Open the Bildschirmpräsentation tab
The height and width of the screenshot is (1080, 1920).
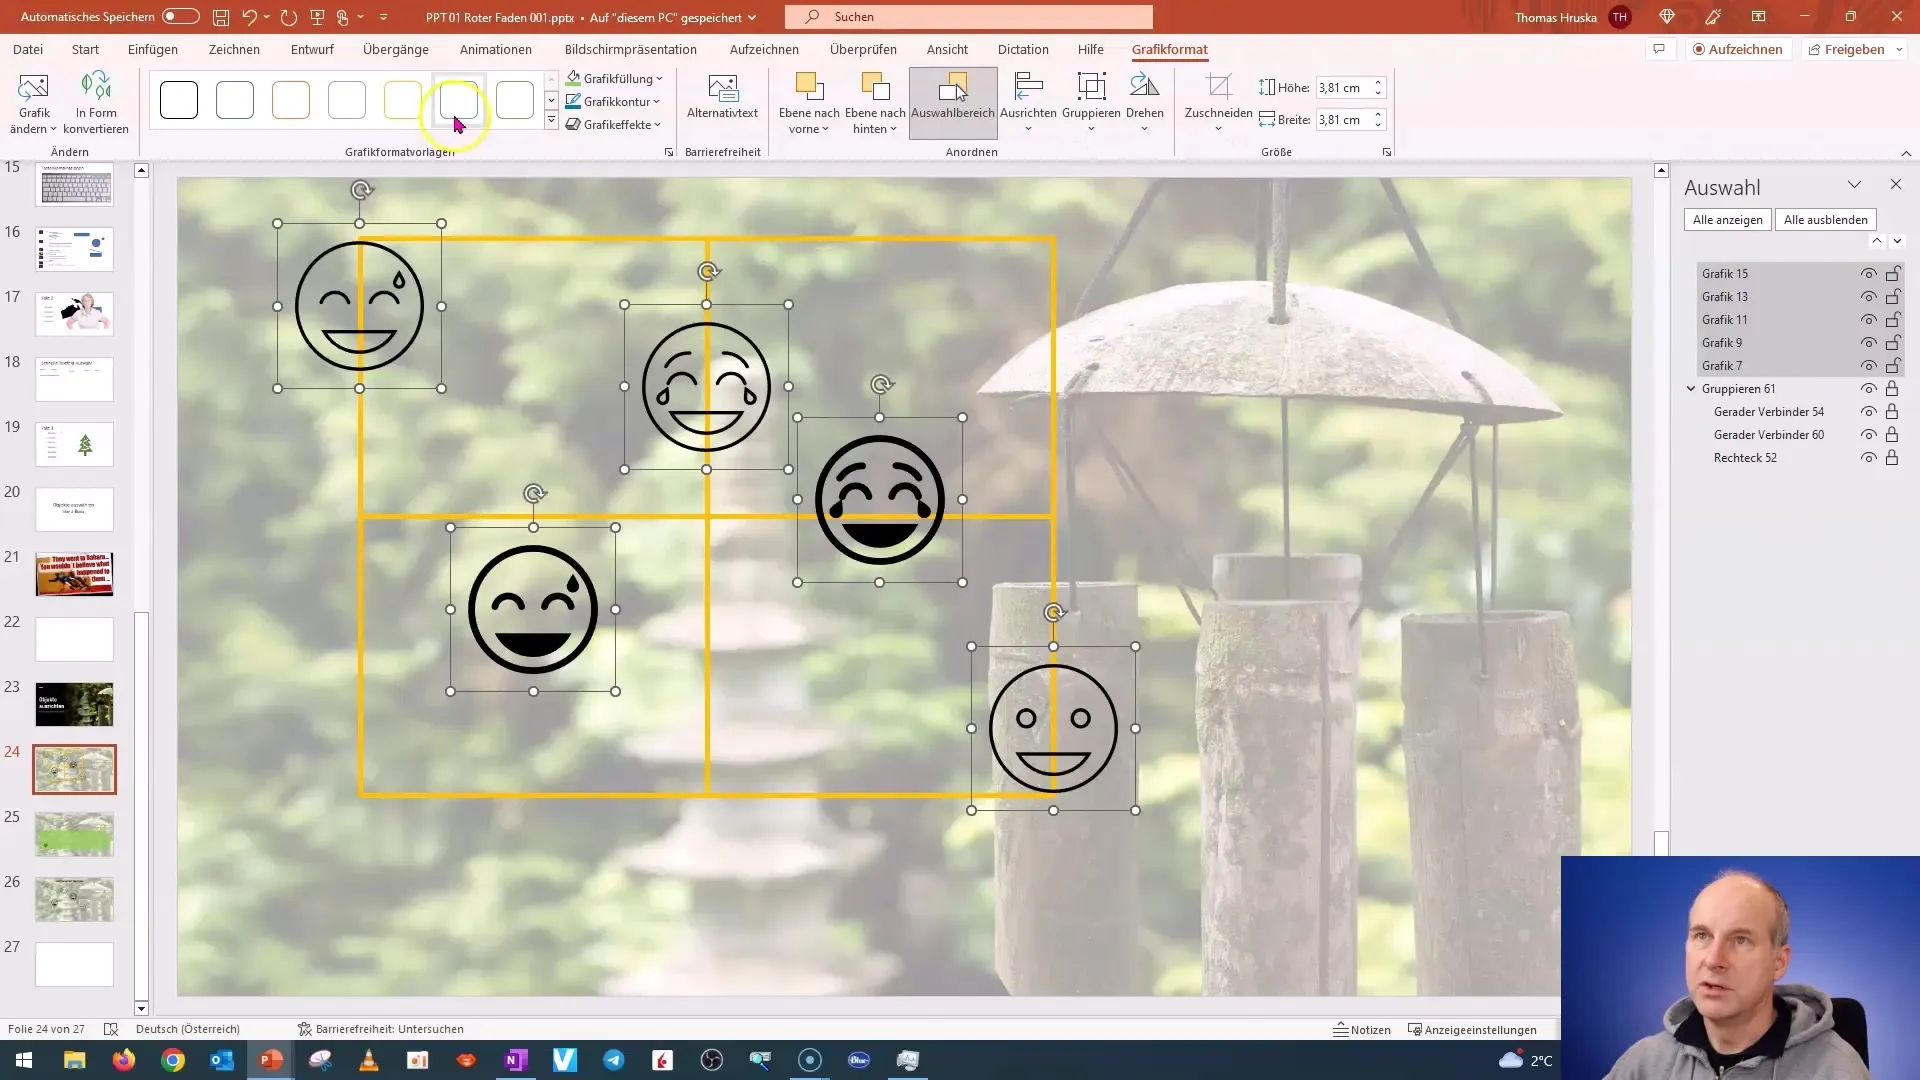point(631,49)
